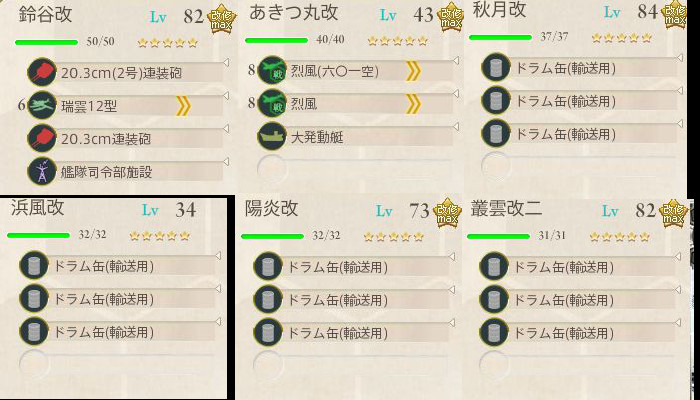Click the yellow chevrons next to 烈風(六〇一空)
Screen dimensions: 700x400
coord(412,71)
